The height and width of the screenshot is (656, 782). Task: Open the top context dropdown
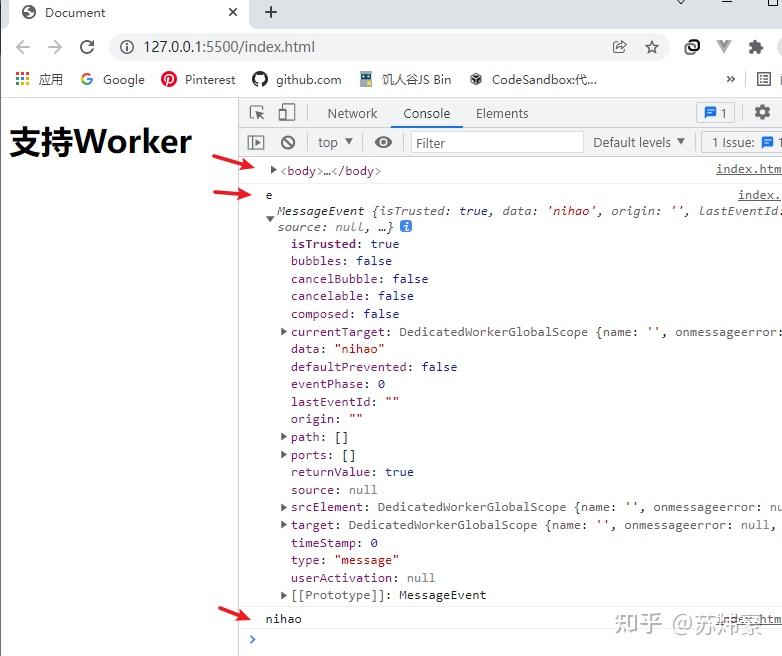point(335,143)
